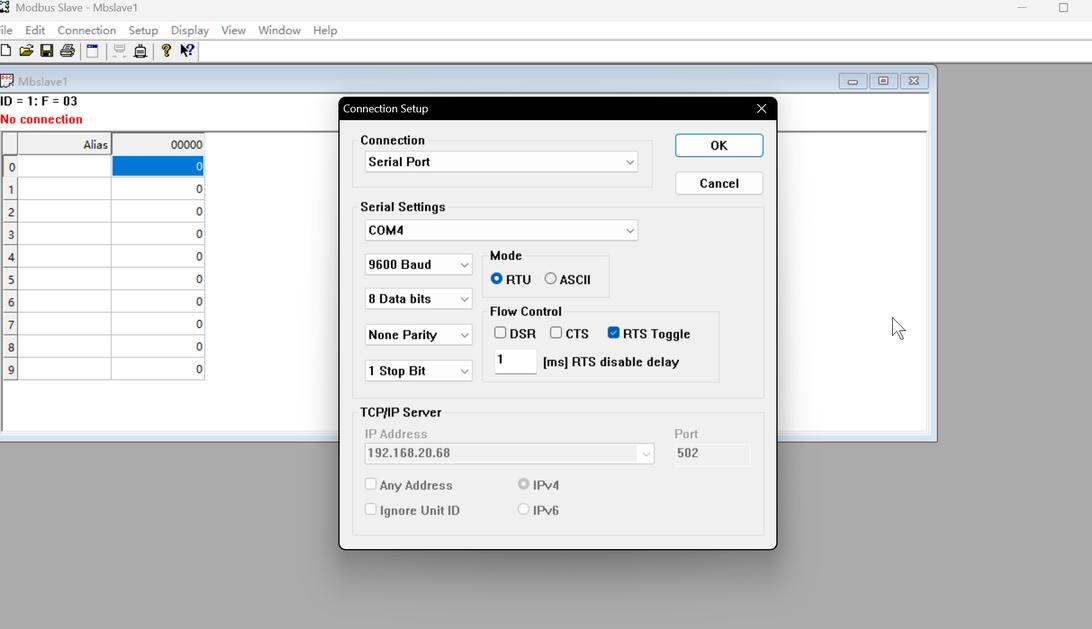This screenshot has height=629, width=1092.
Task: Click the slave definition window icon
Action: coord(92,51)
